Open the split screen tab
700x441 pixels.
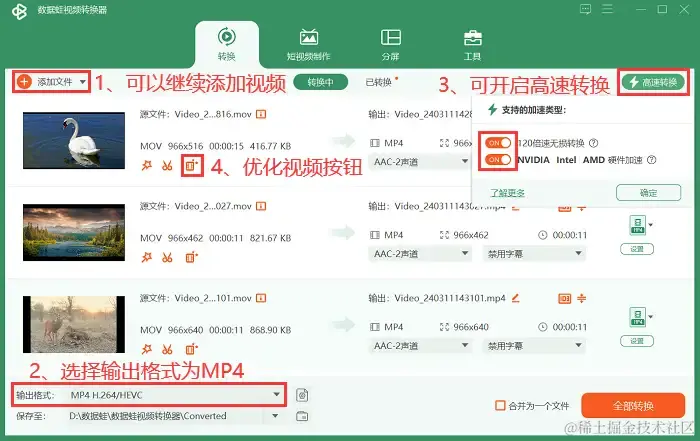point(391,45)
